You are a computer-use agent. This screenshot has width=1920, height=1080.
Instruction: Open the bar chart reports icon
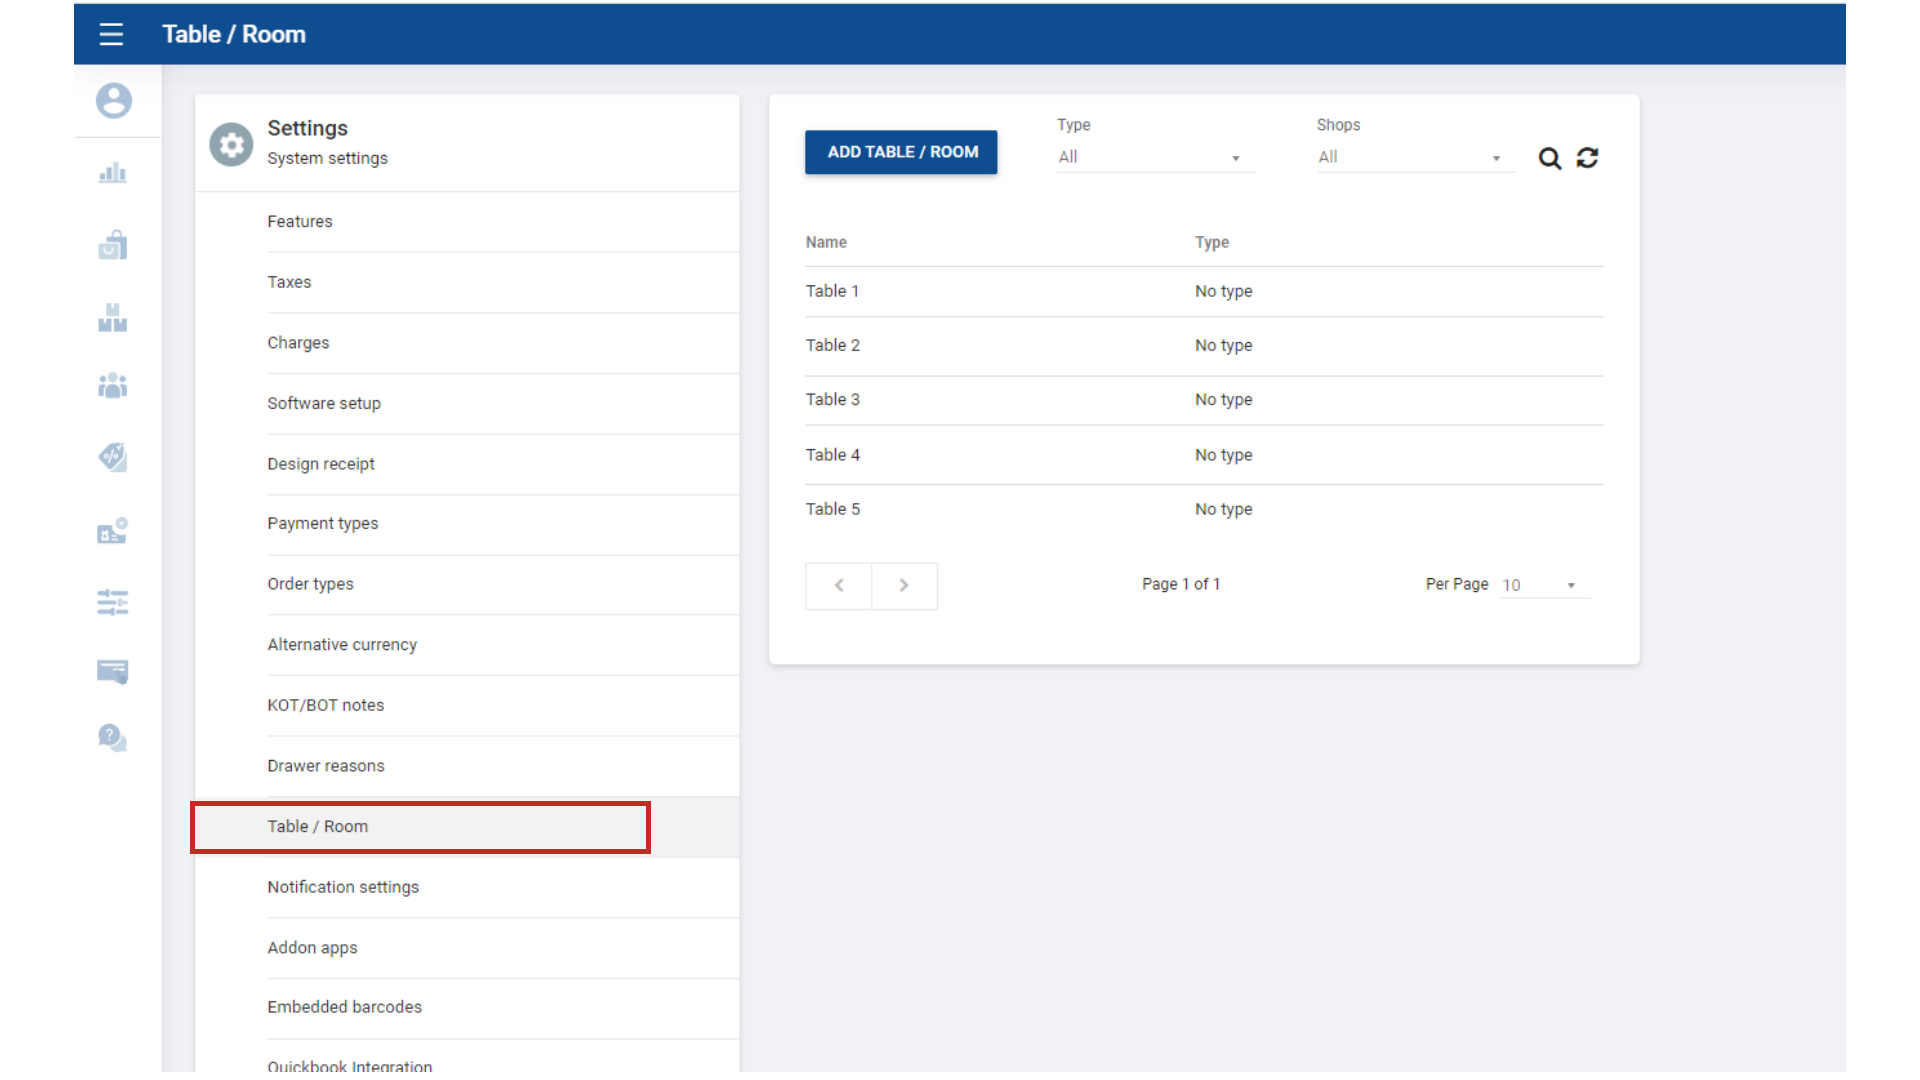coord(113,173)
